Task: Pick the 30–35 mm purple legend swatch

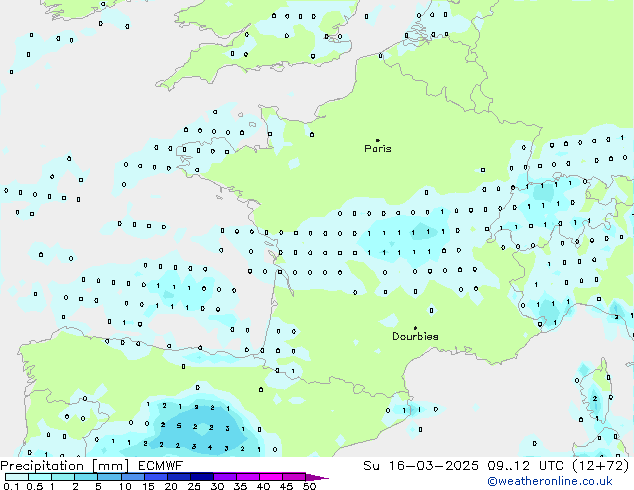Action: [224, 477]
